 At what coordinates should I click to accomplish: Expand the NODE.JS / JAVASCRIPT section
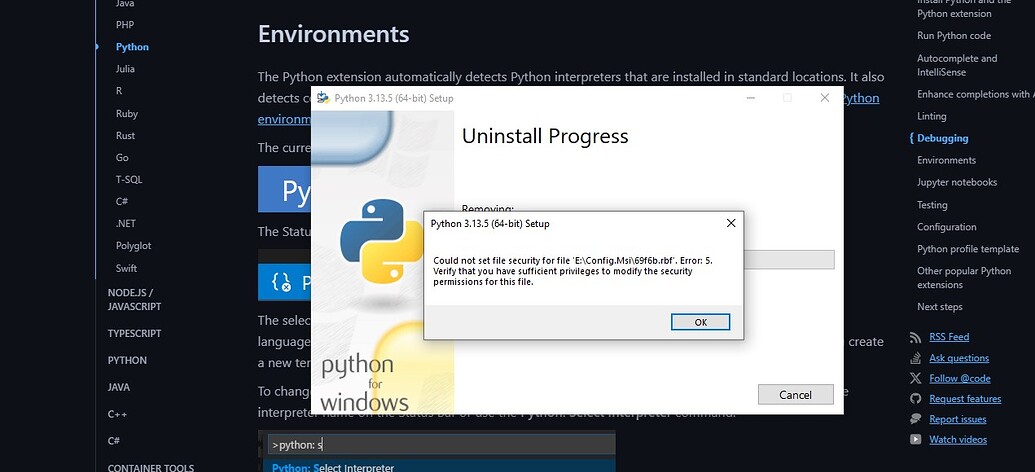(x=135, y=299)
